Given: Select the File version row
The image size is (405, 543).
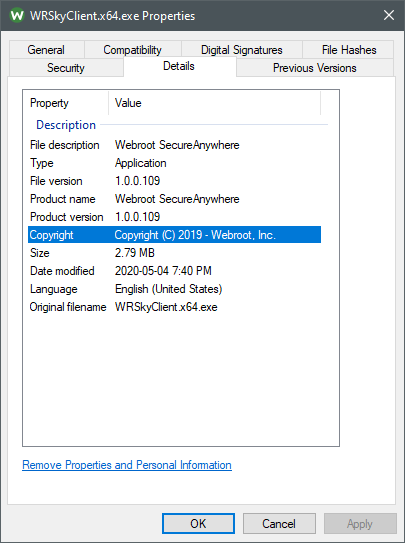Looking at the screenshot, I should coord(174,181).
